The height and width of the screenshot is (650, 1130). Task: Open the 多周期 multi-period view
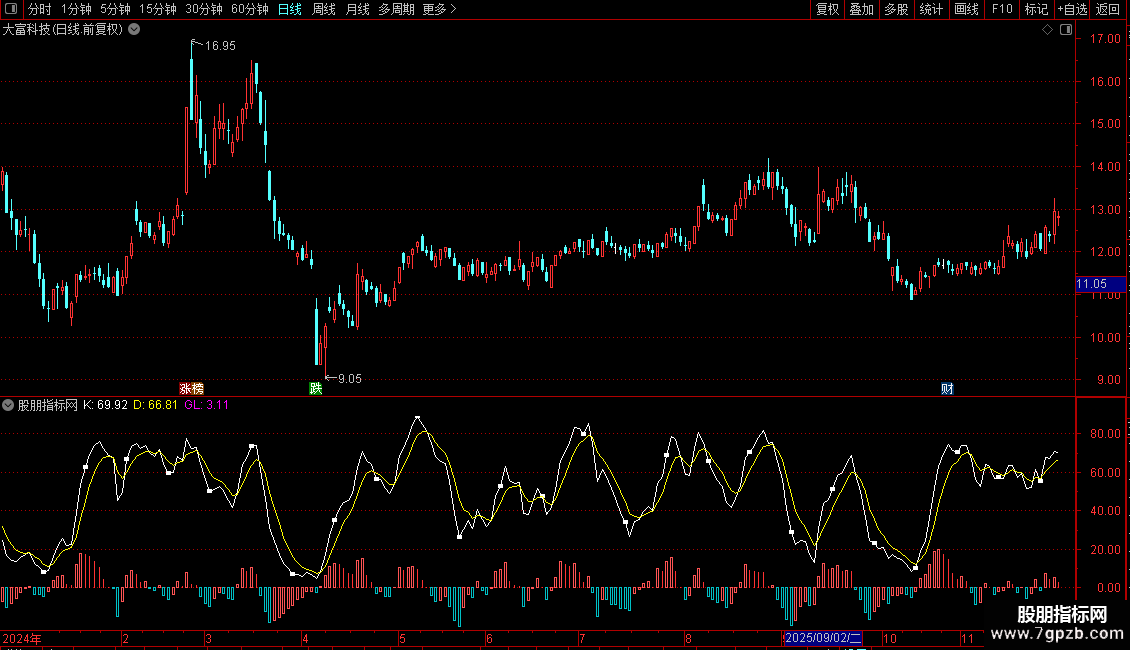396,9
